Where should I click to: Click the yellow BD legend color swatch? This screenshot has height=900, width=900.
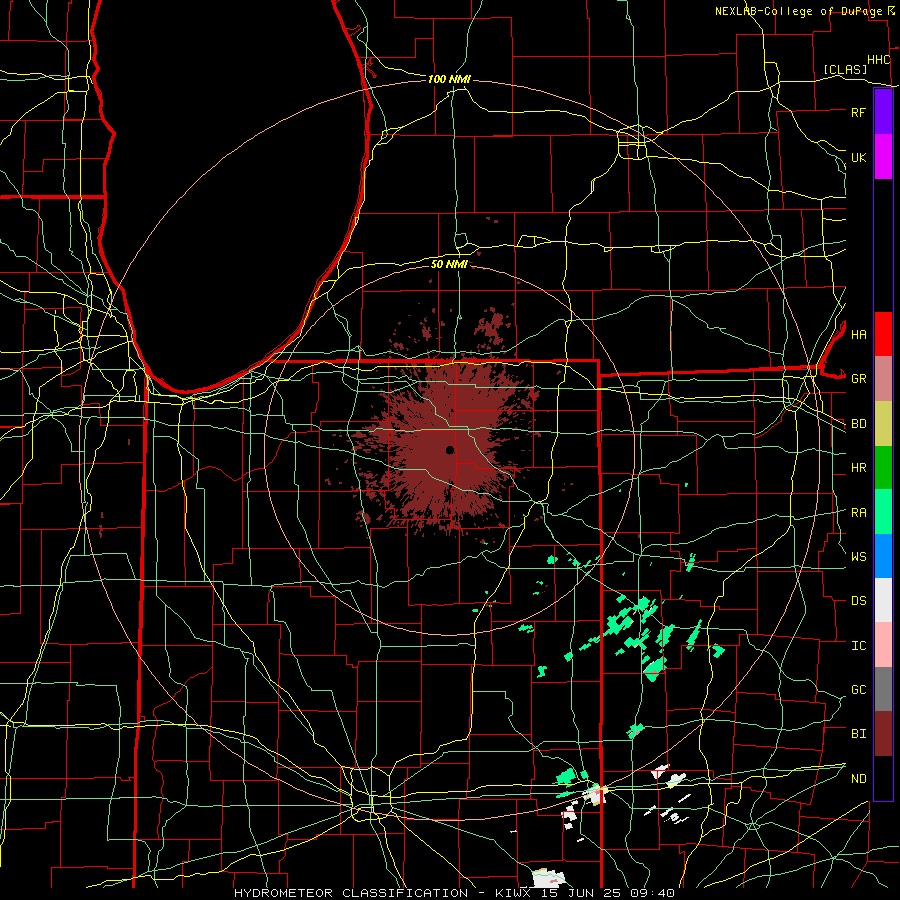[883, 424]
